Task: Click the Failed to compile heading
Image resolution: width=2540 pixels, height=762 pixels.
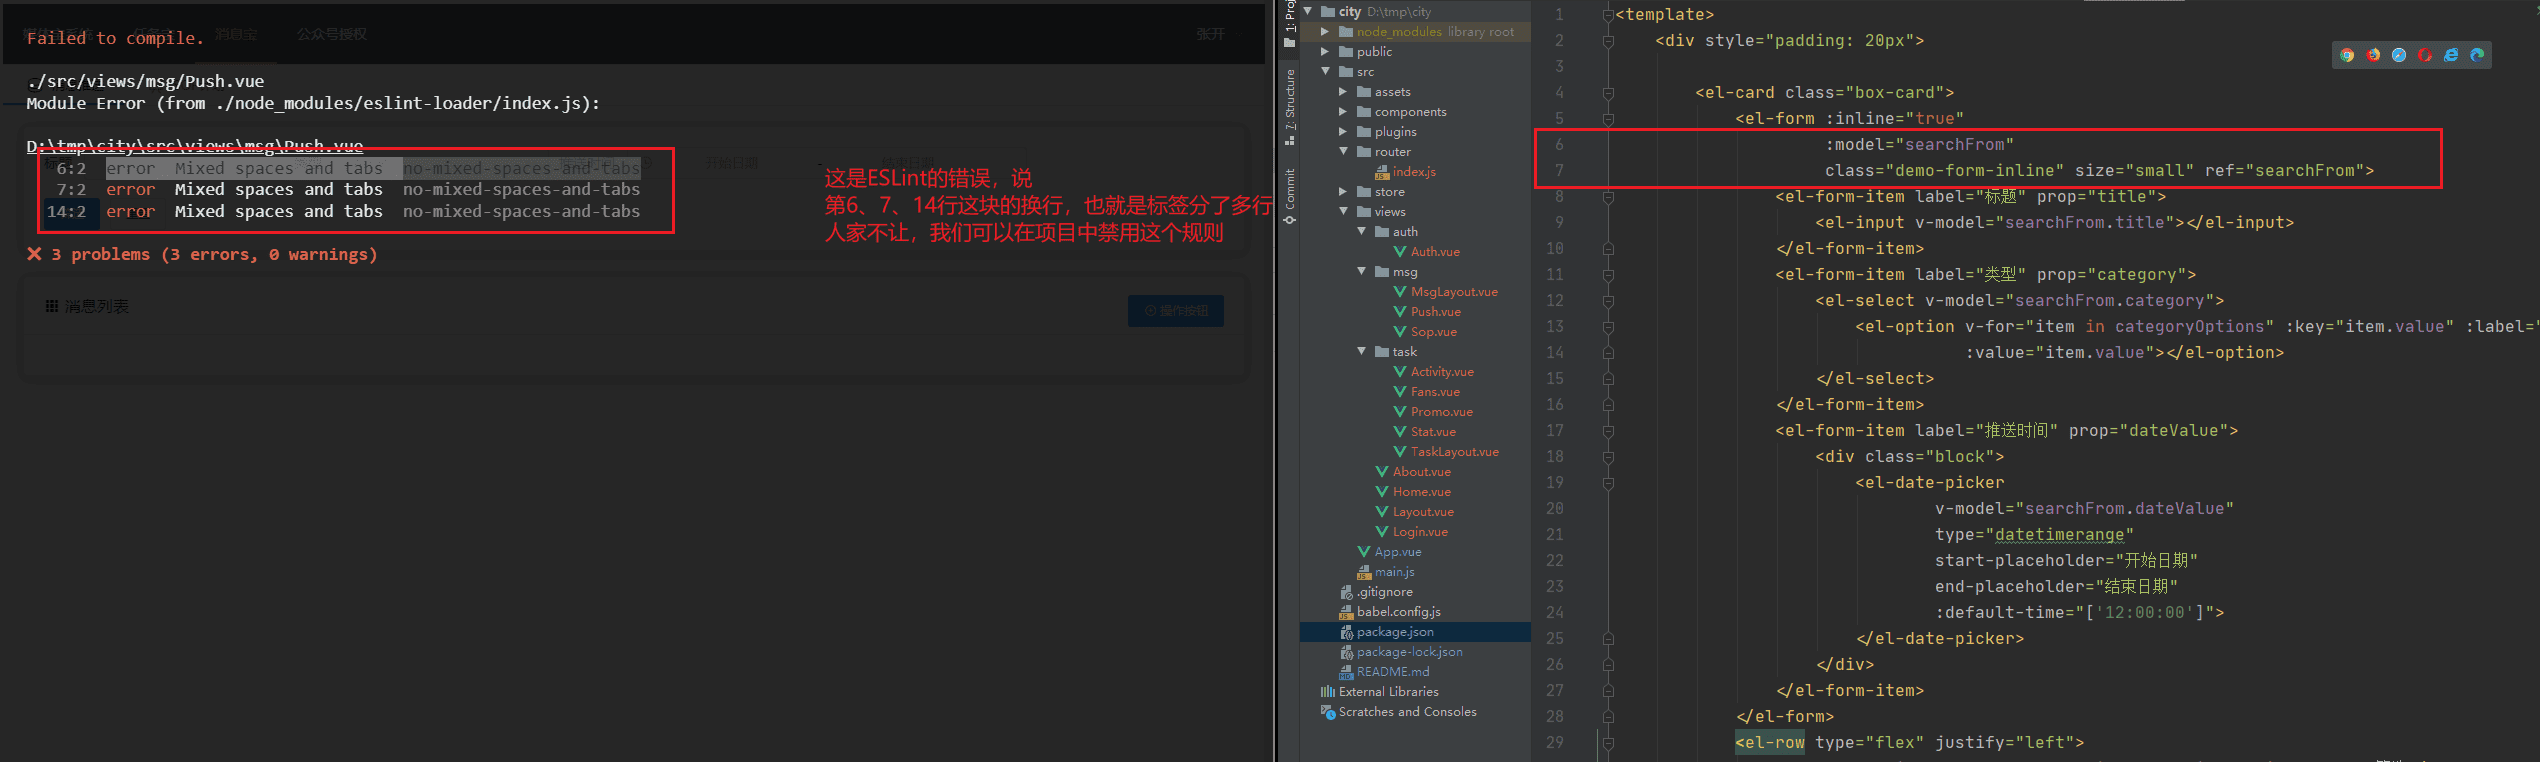Action: coord(115,38)
